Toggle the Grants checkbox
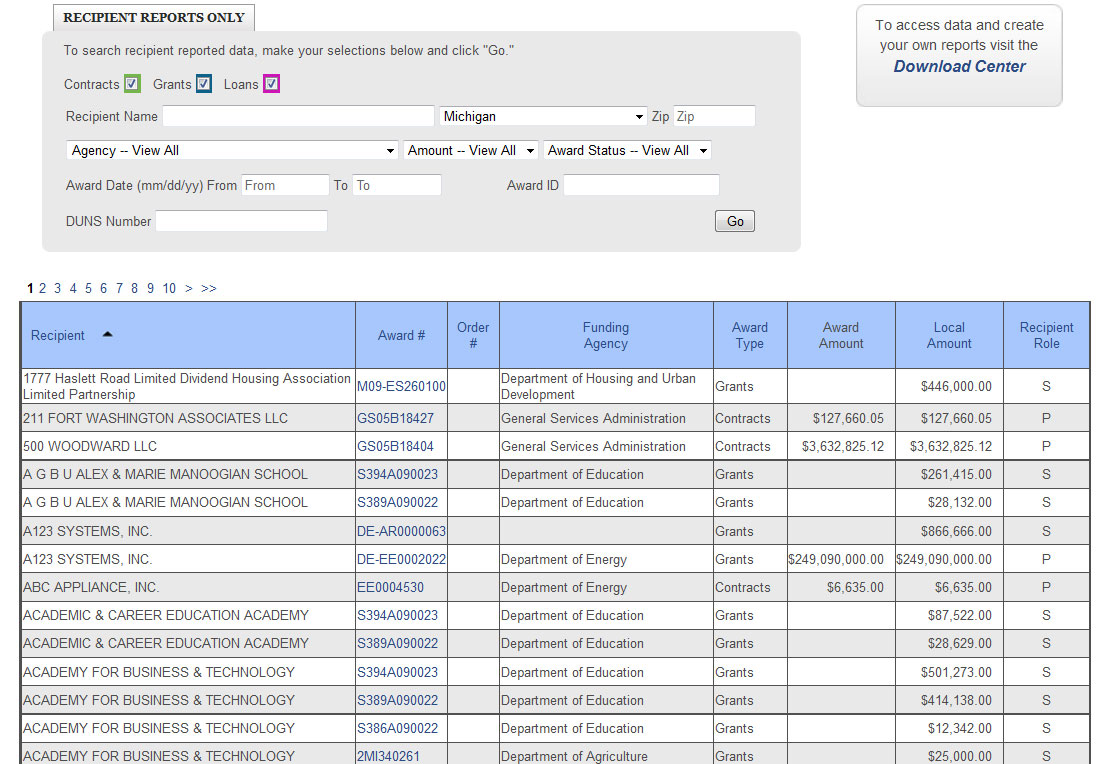Image resolution: width=1108 pixels, height=764 pixels. pos(204,84)
